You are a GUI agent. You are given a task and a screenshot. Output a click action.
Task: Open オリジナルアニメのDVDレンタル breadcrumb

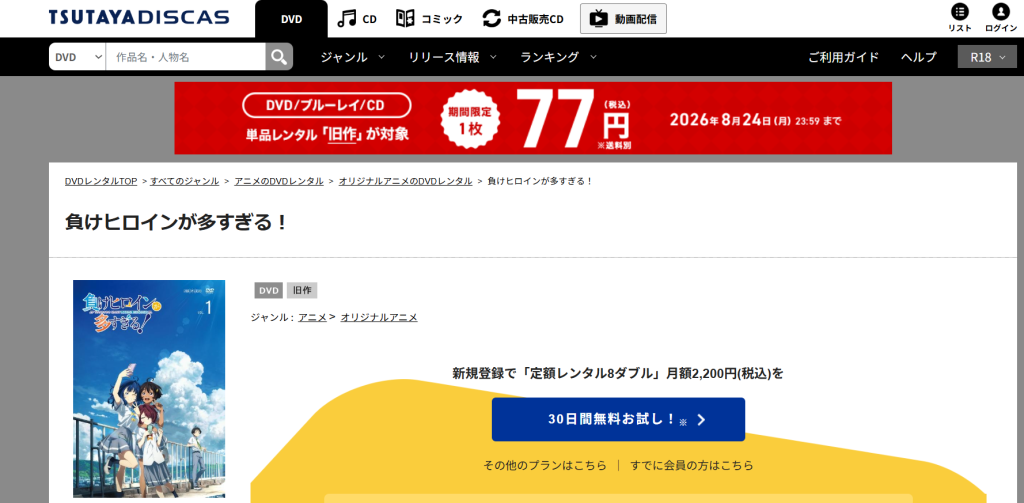pos(405,181)
